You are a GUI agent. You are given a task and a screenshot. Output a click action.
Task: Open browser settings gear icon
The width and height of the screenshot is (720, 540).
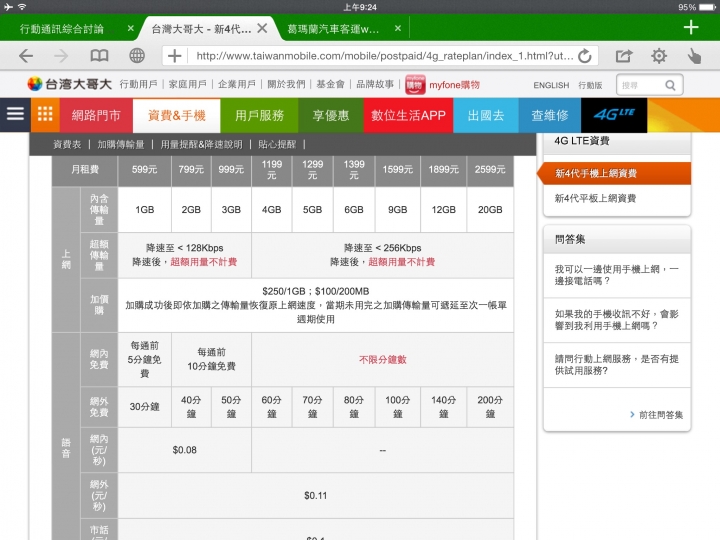659,56
